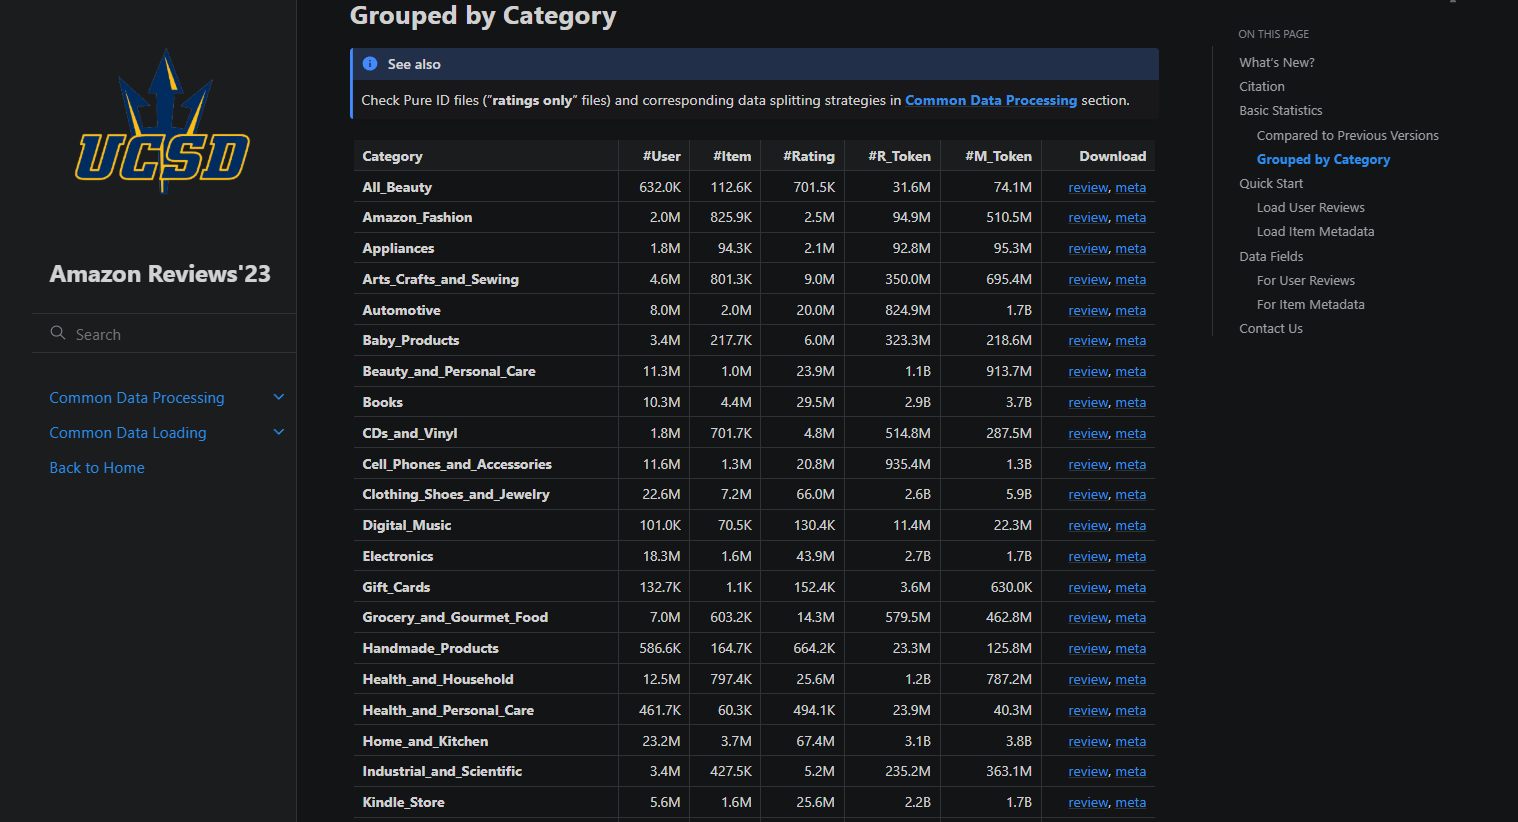Follow the Common Data Processing link in the note
This screenshot has width=1518, height=822.
[991, 100]
